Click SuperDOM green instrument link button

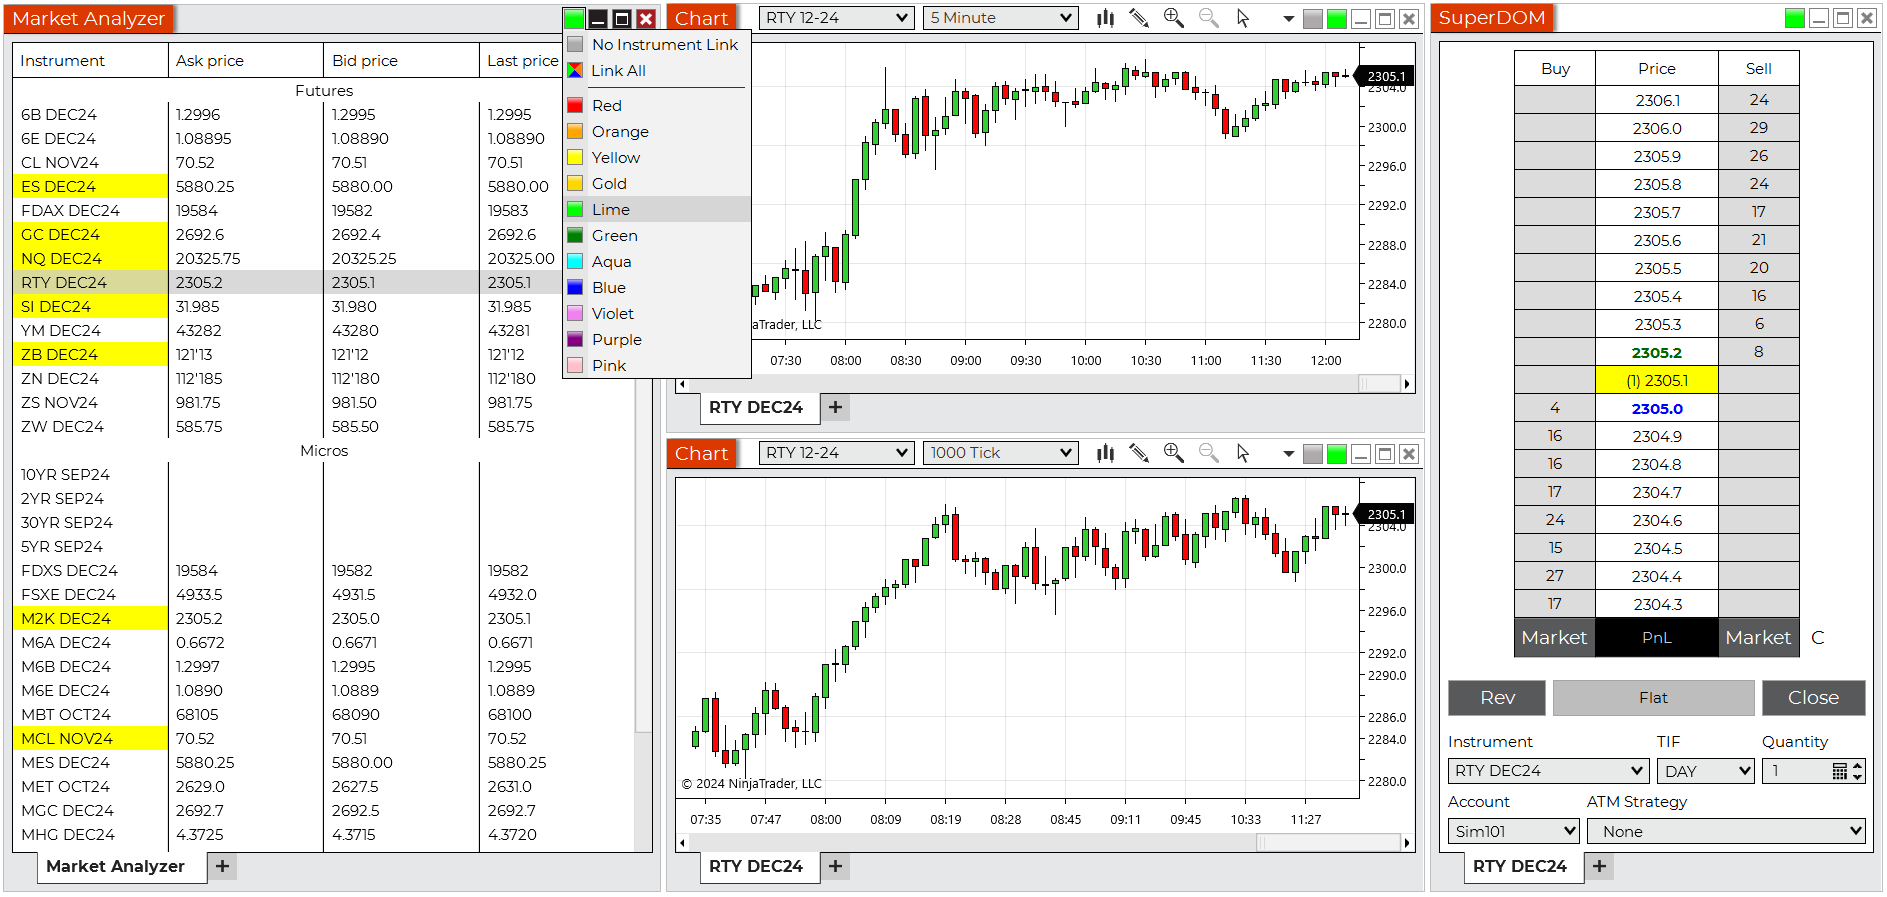[1795, 18]
